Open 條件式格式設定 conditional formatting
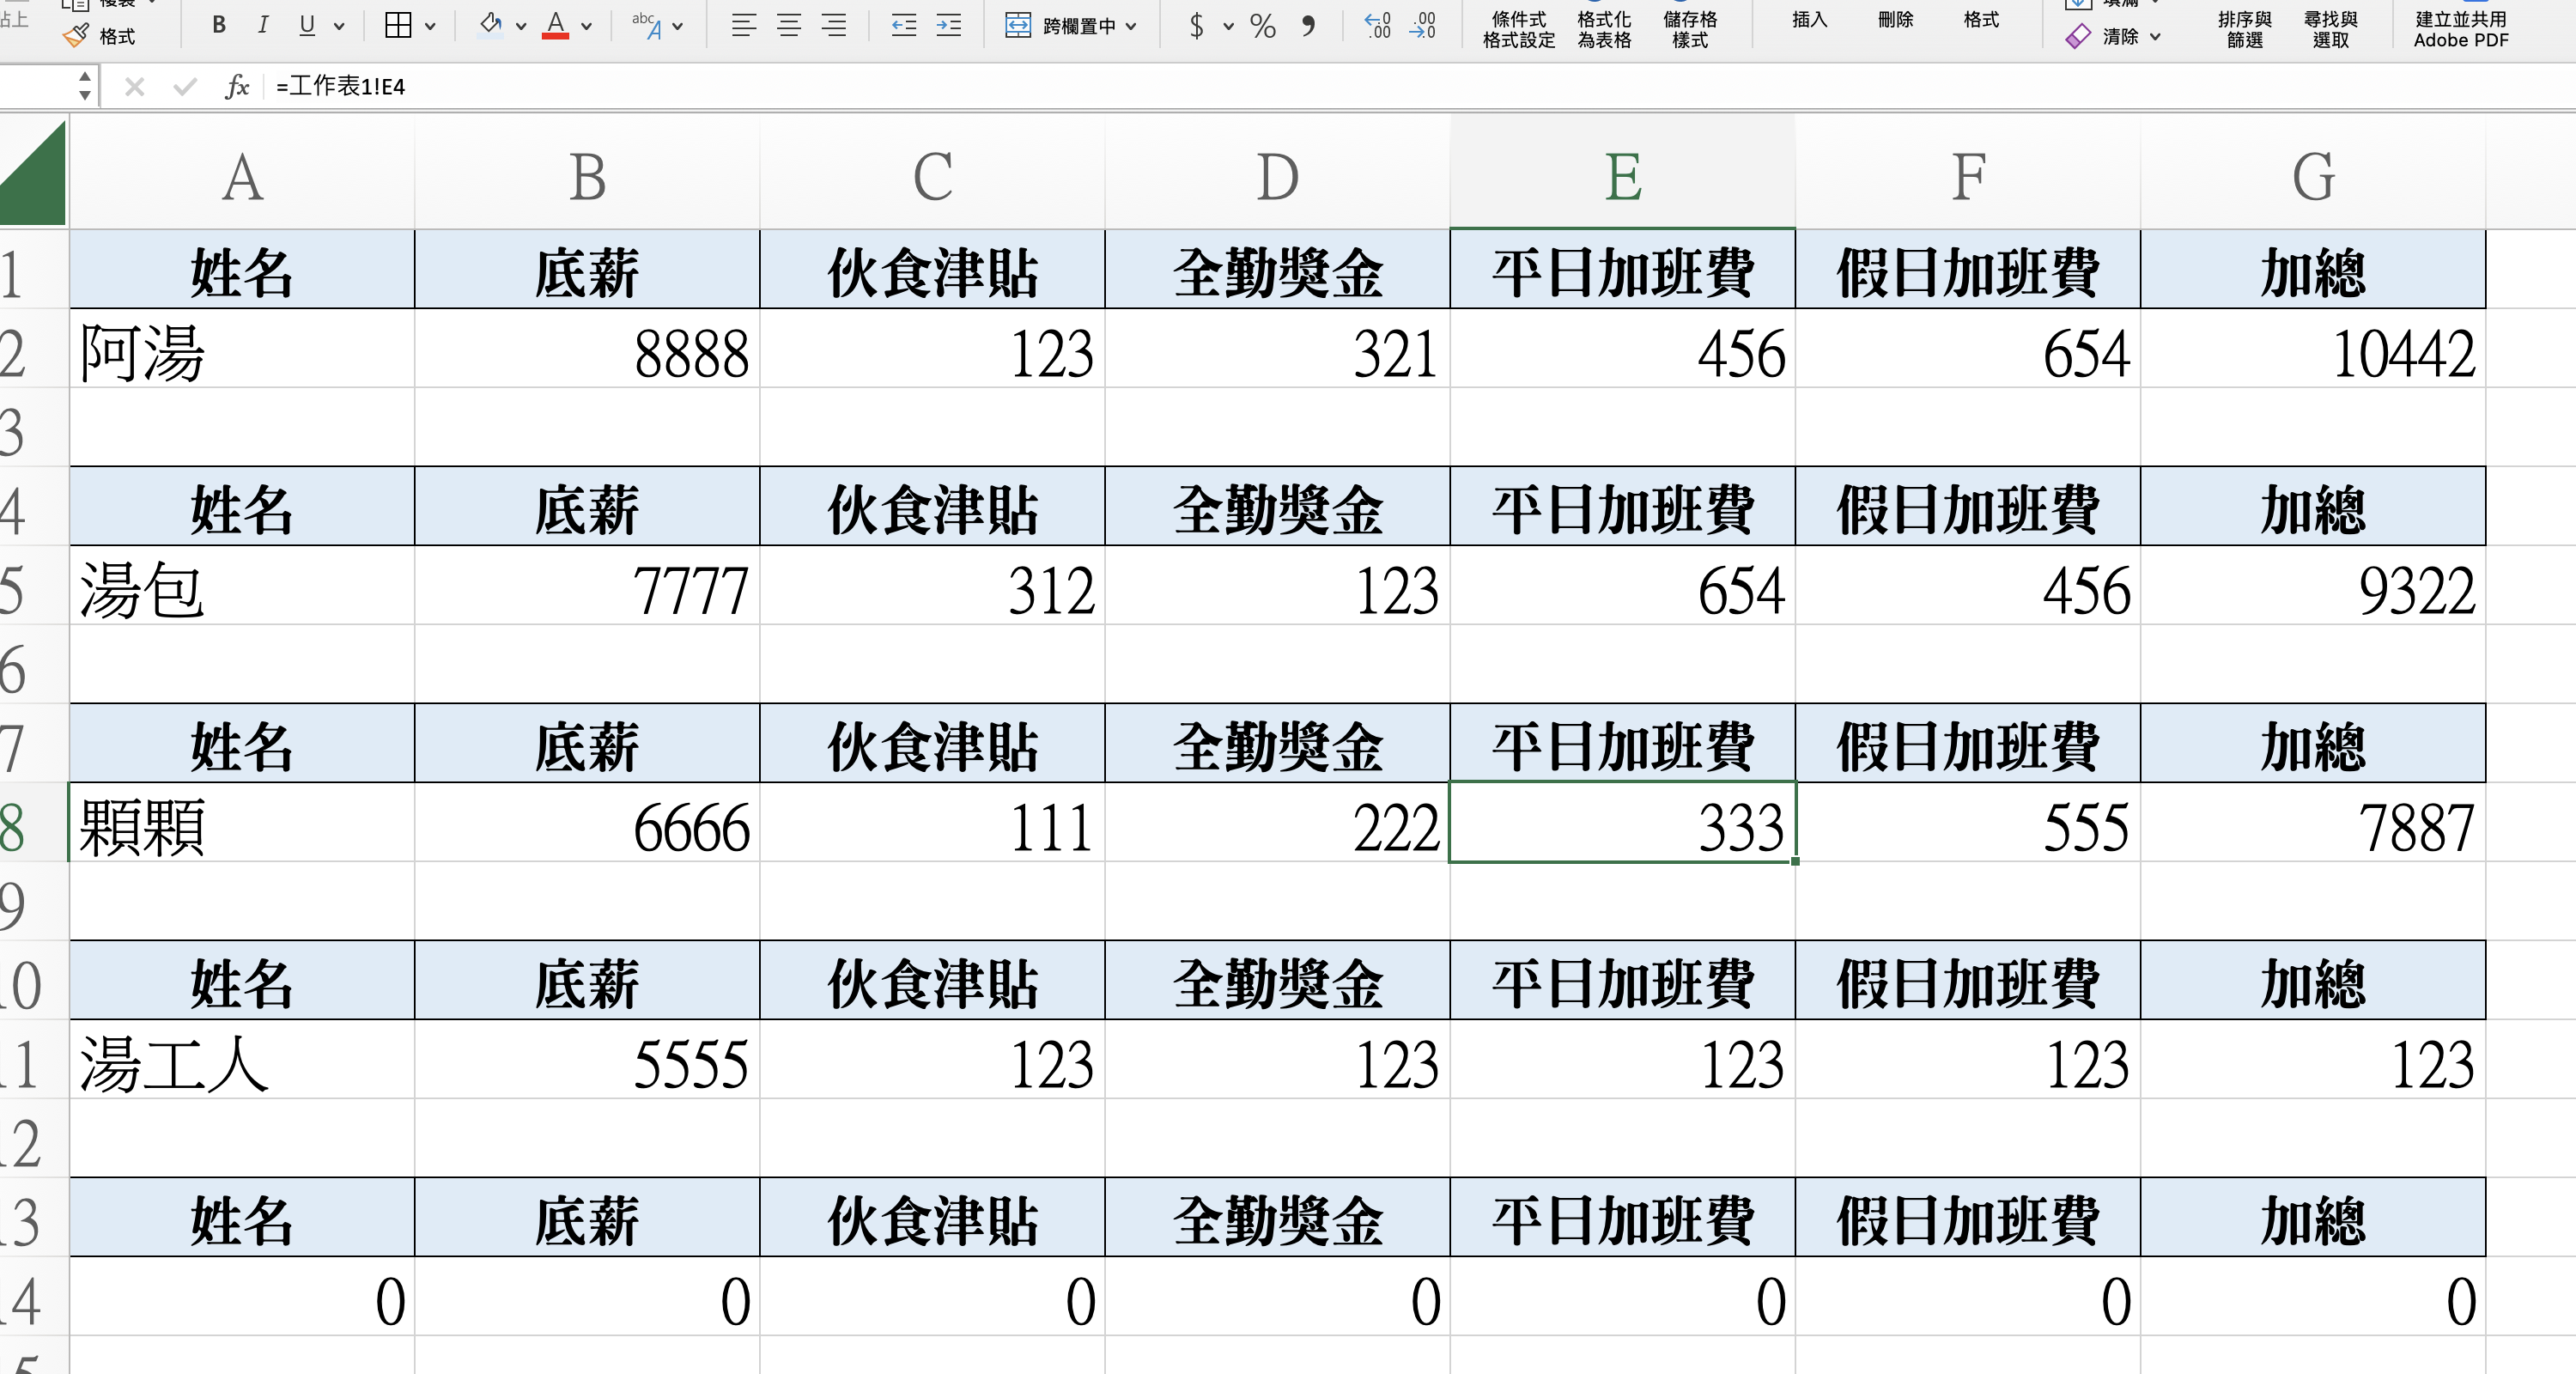Image resolution: width=2576 pixels, height=1374 pixels. [x=1518, y=29]
